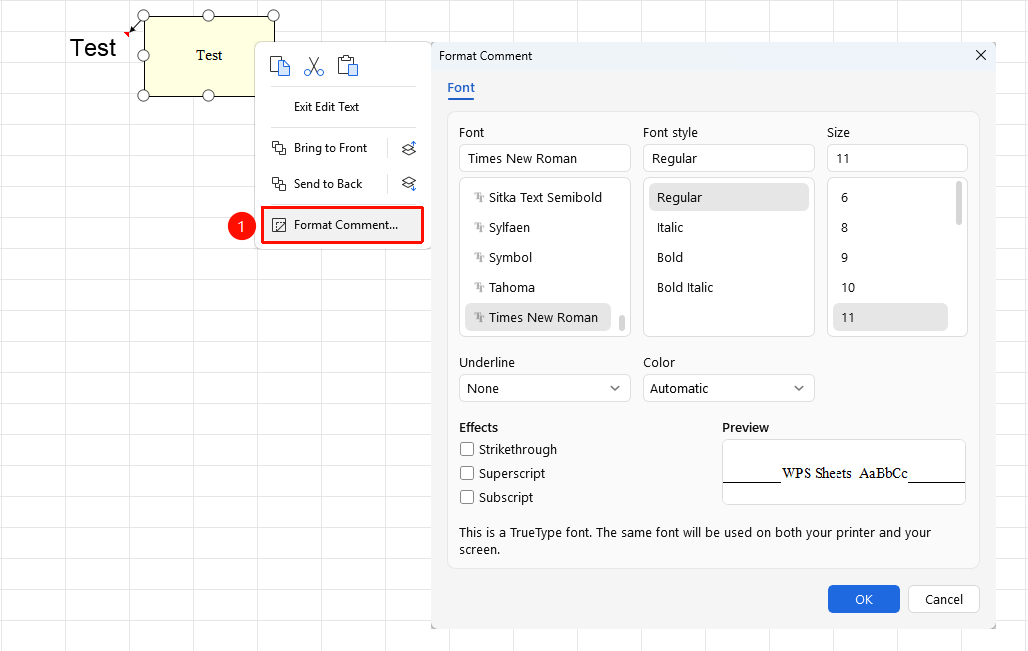
Task: Select font size 9
Action: (890, 258)
